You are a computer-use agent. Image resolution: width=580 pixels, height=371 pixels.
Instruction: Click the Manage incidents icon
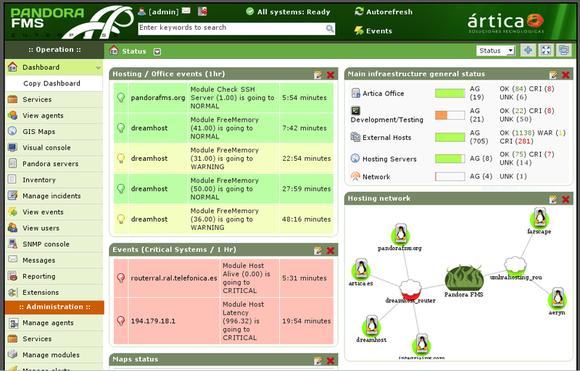[x=13, y=195]
